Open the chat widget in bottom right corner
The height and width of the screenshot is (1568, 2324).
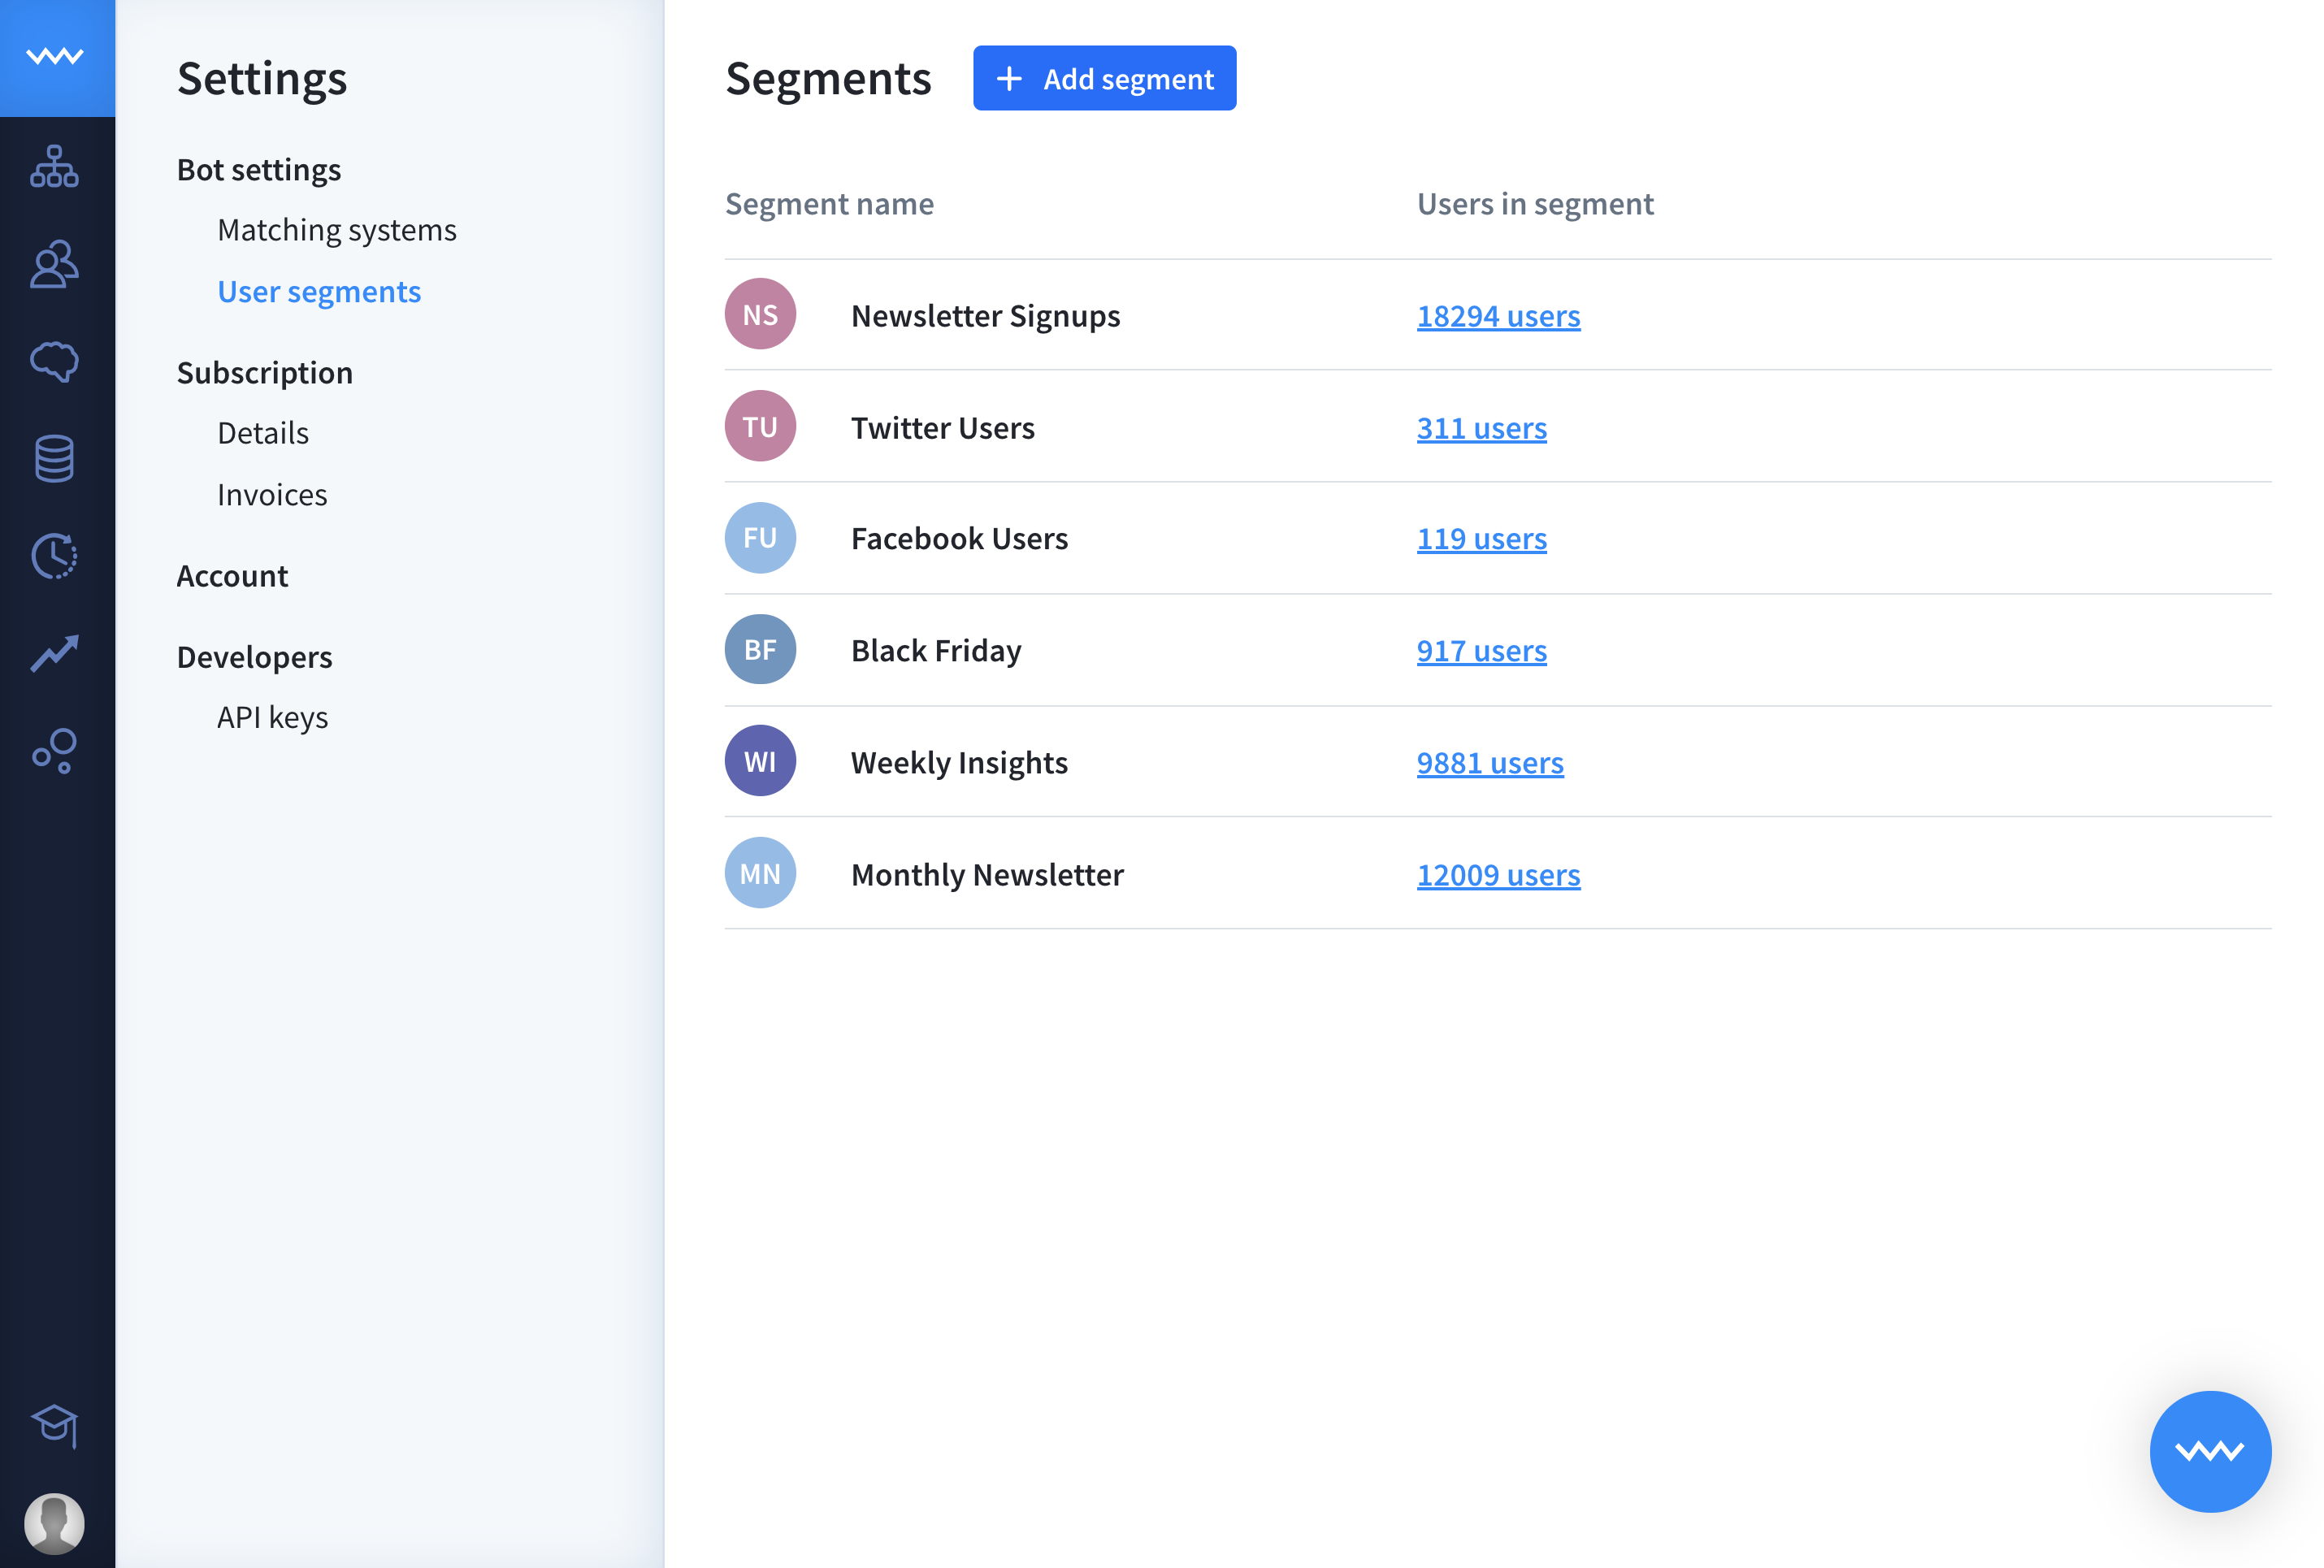click(x=2211, y=1452)
